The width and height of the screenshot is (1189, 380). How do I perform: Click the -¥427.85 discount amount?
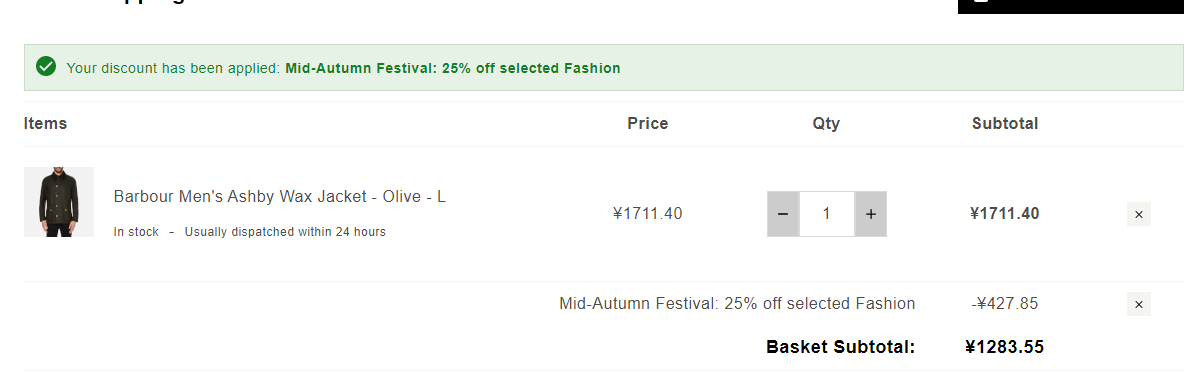(x=1005, y=304)
